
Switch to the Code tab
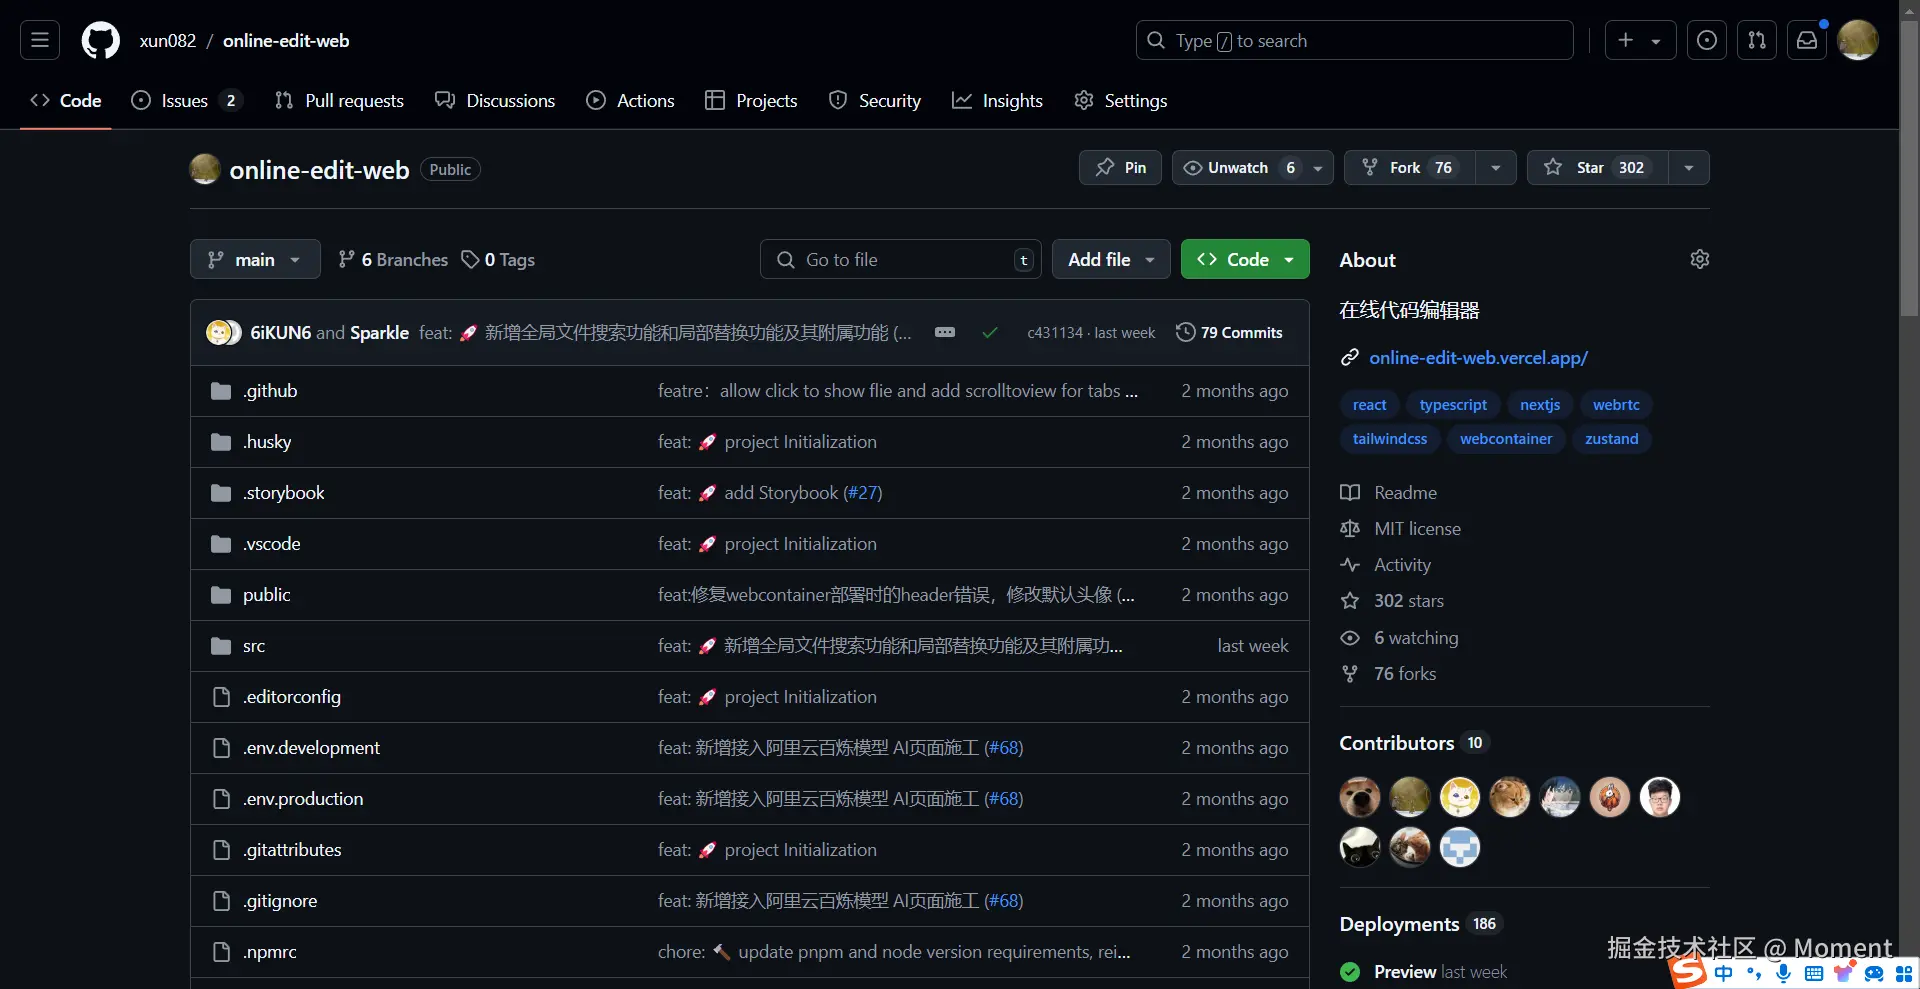66,100
